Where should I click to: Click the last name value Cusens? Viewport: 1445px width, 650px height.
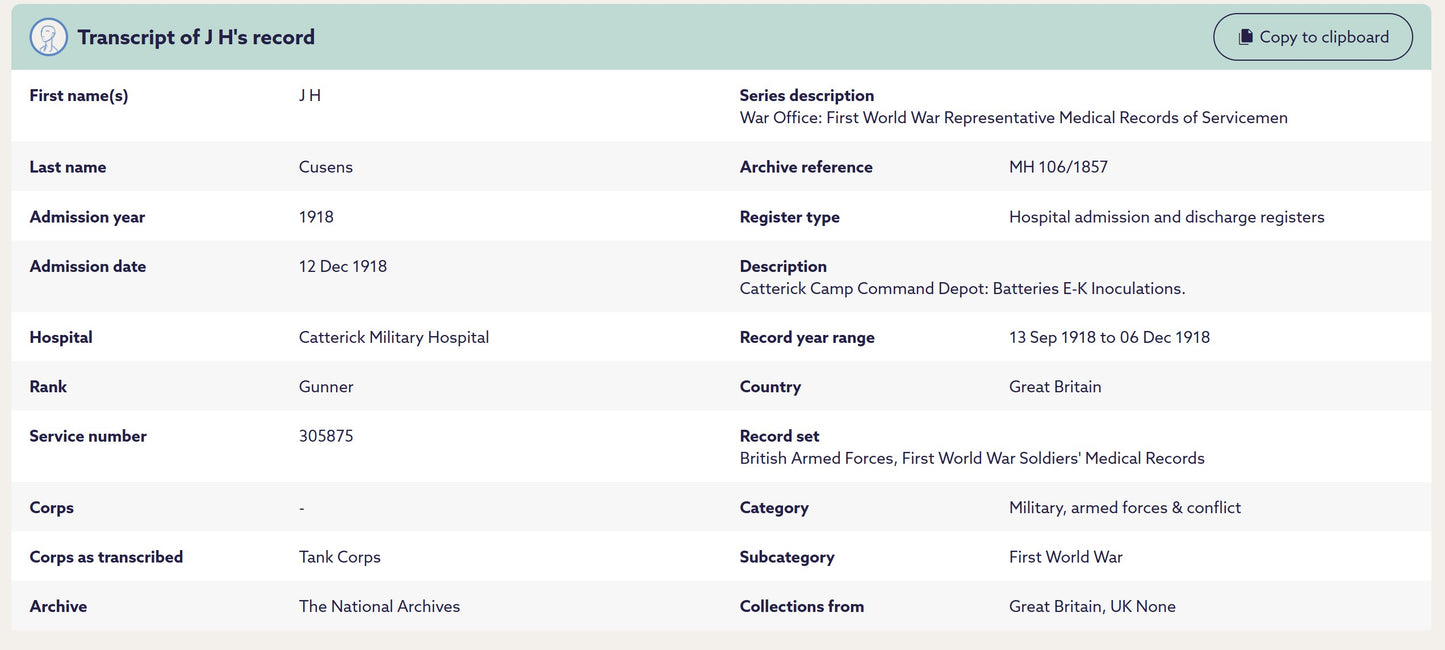point(326,167)
